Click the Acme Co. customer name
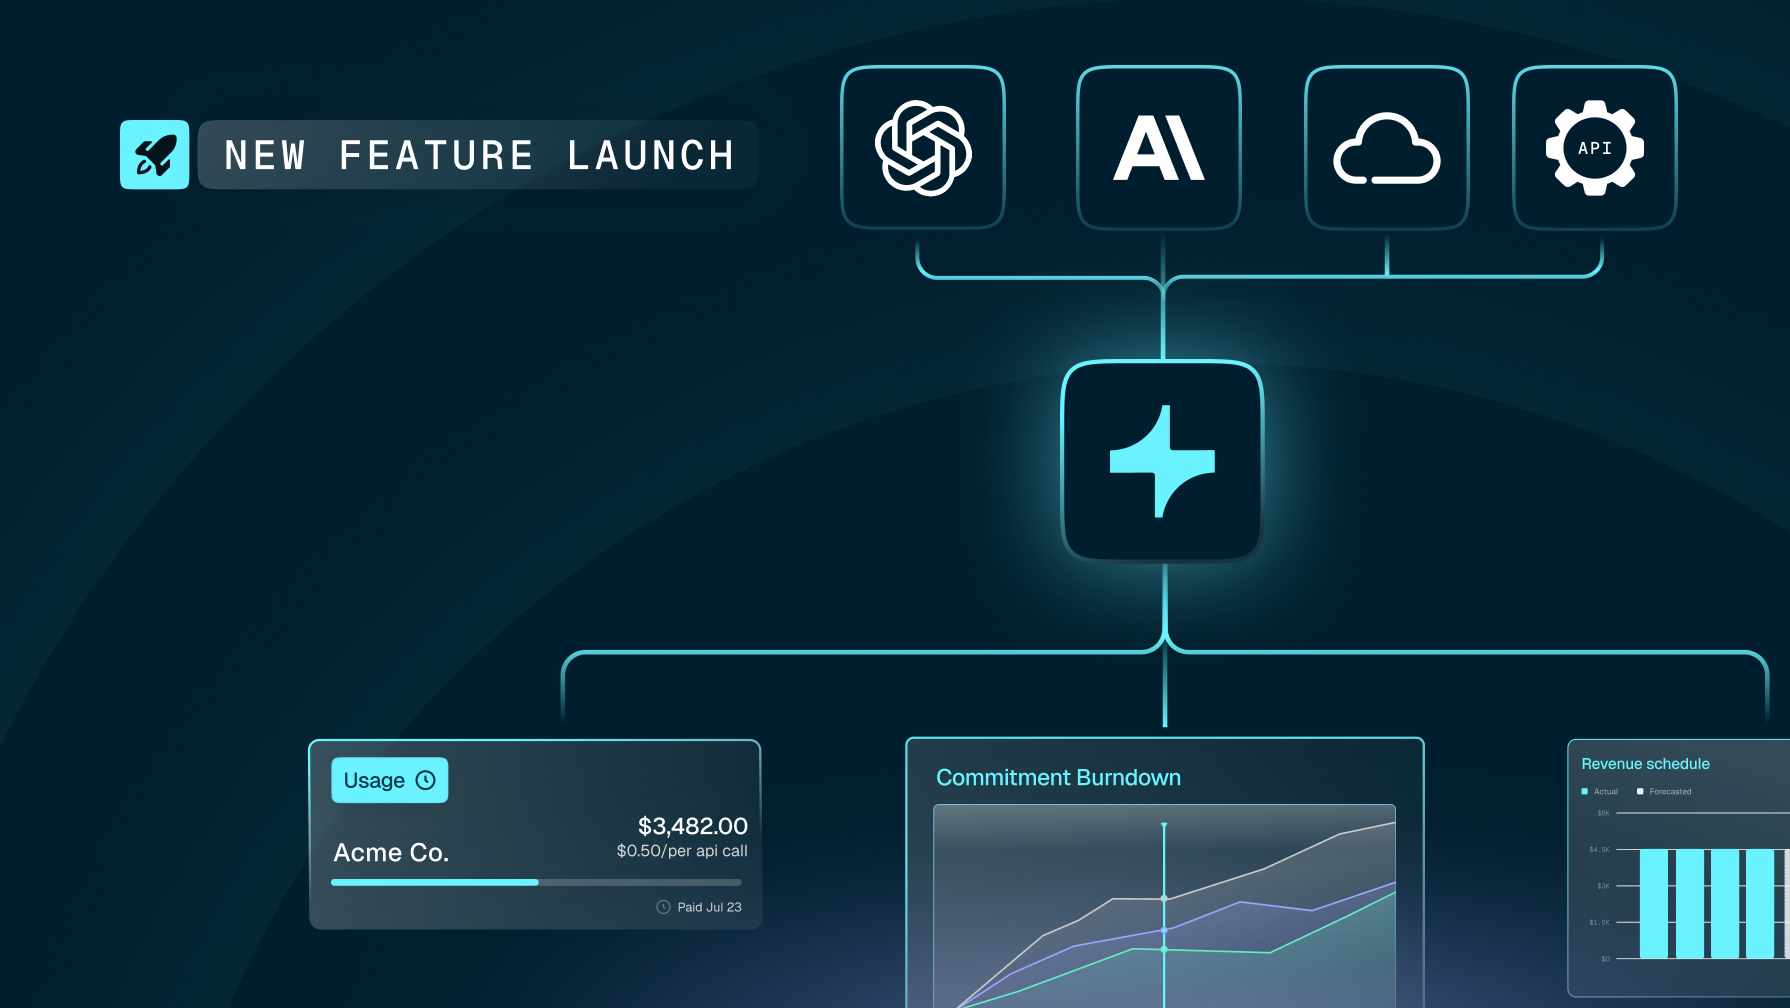The height and width of the screenshot is (1008, 1790). 391,853
